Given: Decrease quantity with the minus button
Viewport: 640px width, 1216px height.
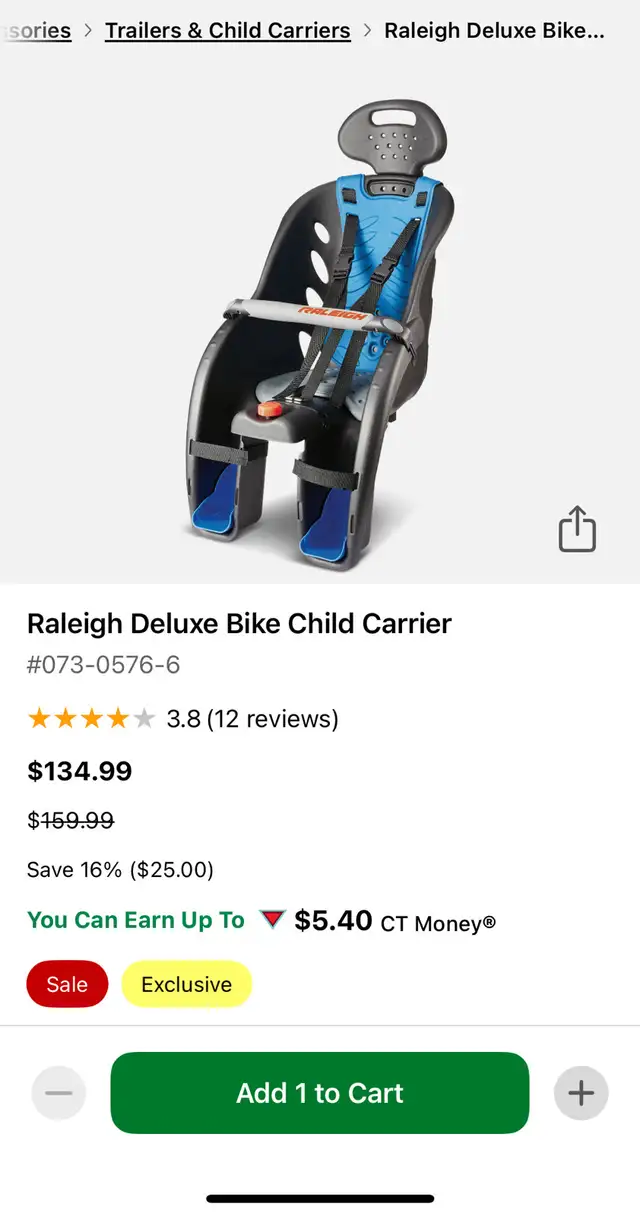Looking at the screenshot, I should click(x=59, y=1093).
